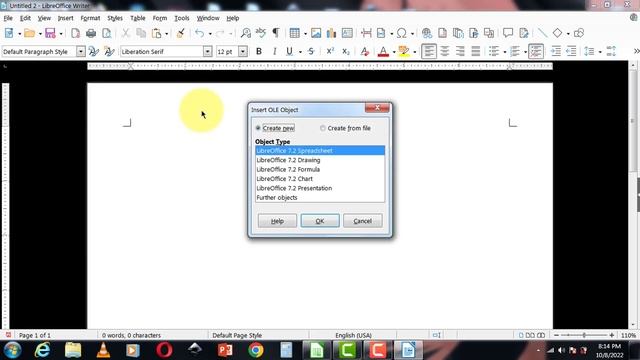Click the Basic Shapes diamond icon
Screen dimensions: 640x360
pos(557,33)
